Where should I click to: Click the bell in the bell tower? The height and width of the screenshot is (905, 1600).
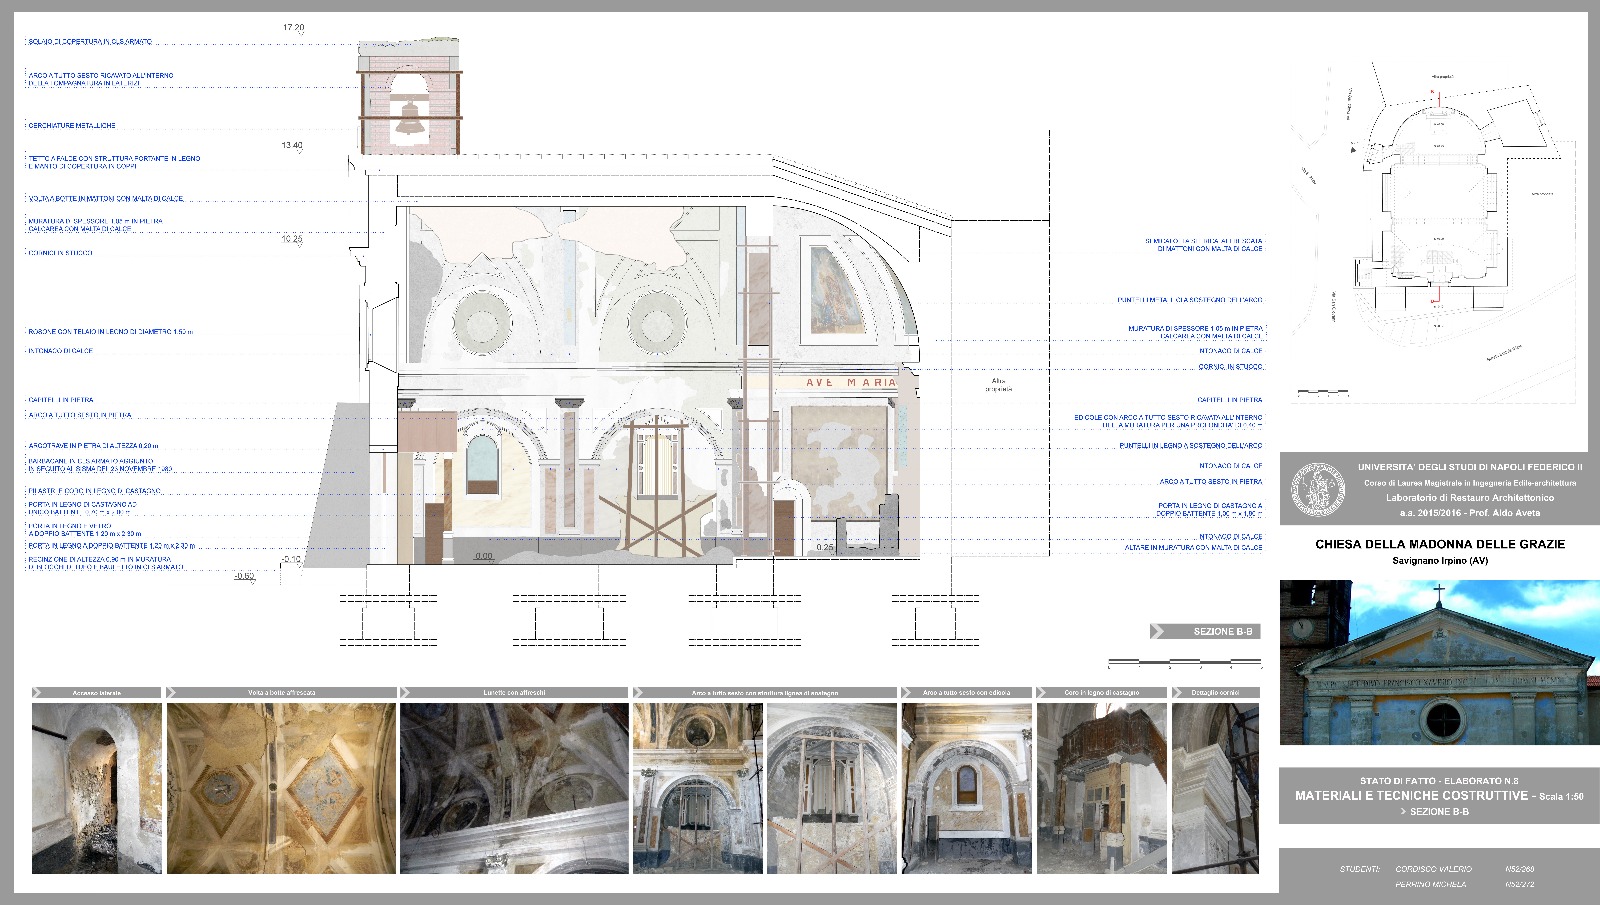click(x=409, y=118)
